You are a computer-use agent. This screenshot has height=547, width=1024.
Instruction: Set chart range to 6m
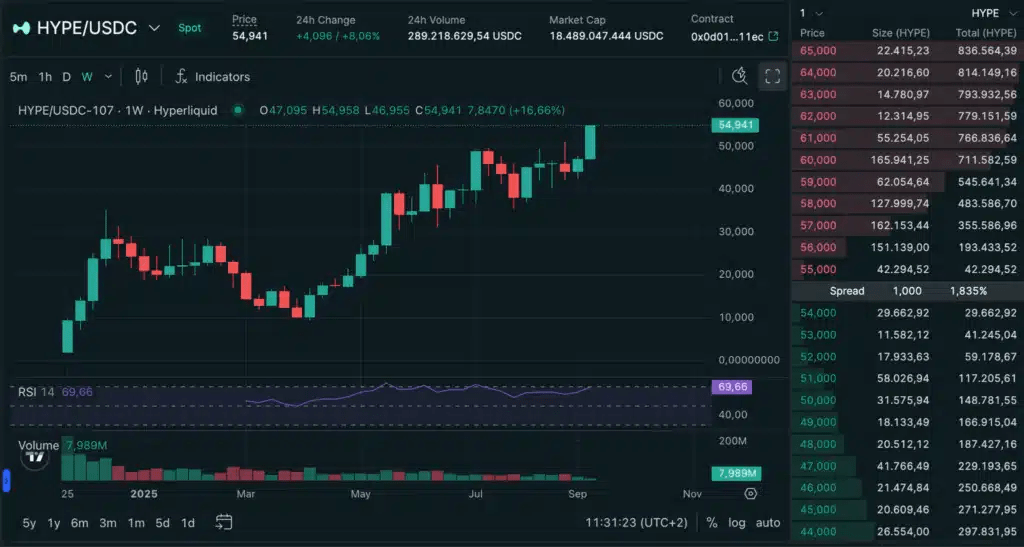78,522
